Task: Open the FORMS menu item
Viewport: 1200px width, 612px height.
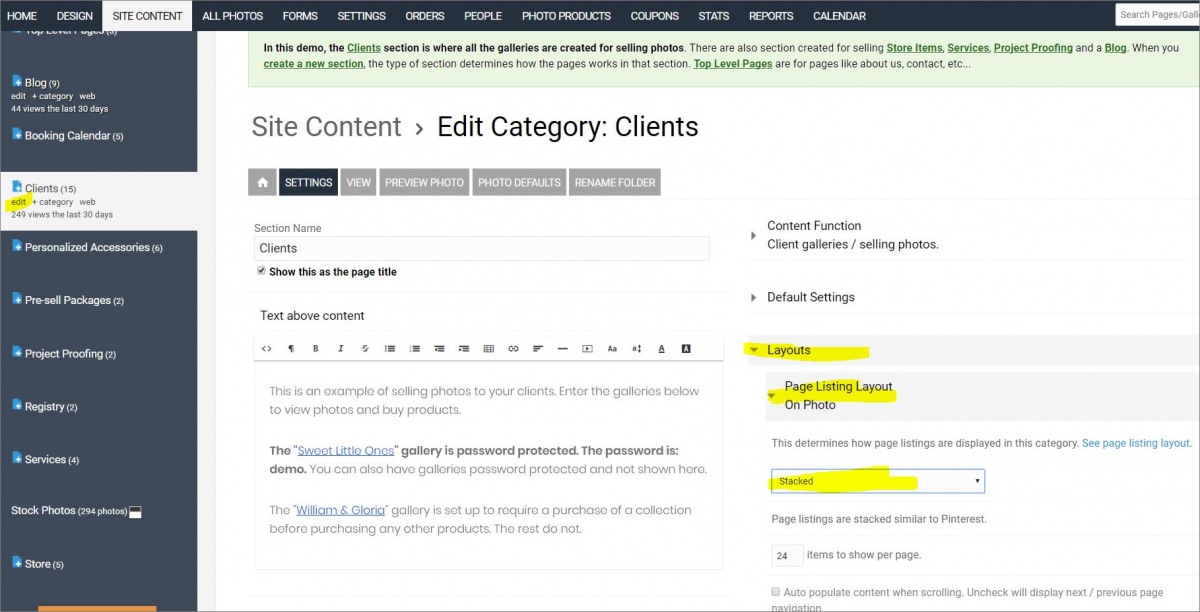Action: coord(300,16)
